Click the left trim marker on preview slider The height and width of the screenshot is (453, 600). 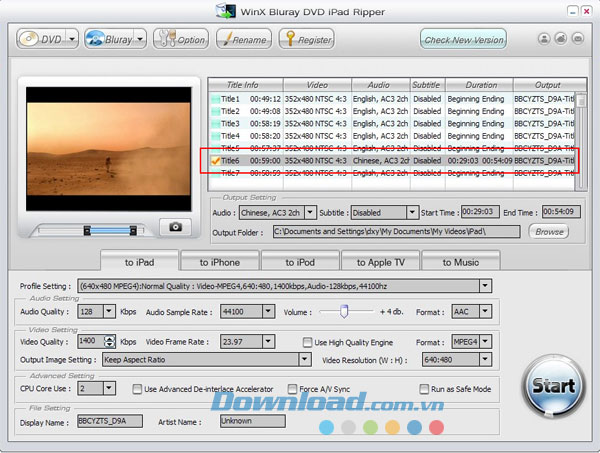point(87,230)
